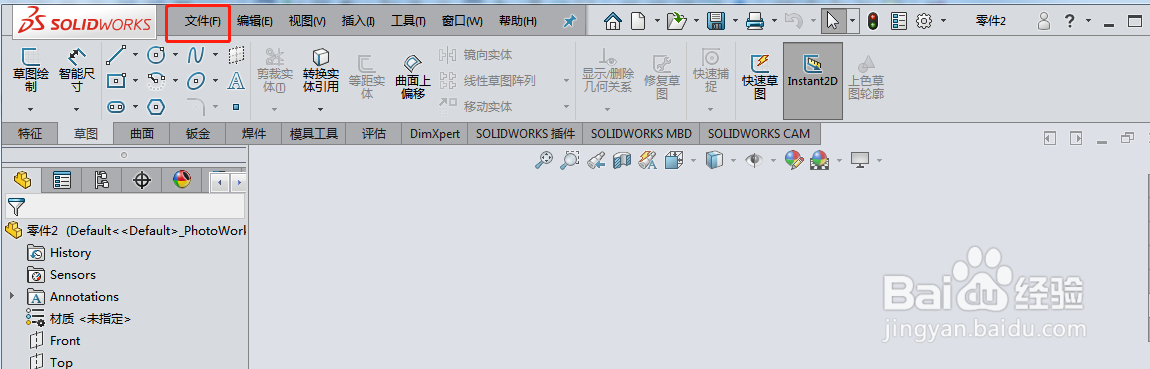This screenshot has width=1150, height=369.
Task: Click the Zoom to Area icon
Action: pos(569,160)
